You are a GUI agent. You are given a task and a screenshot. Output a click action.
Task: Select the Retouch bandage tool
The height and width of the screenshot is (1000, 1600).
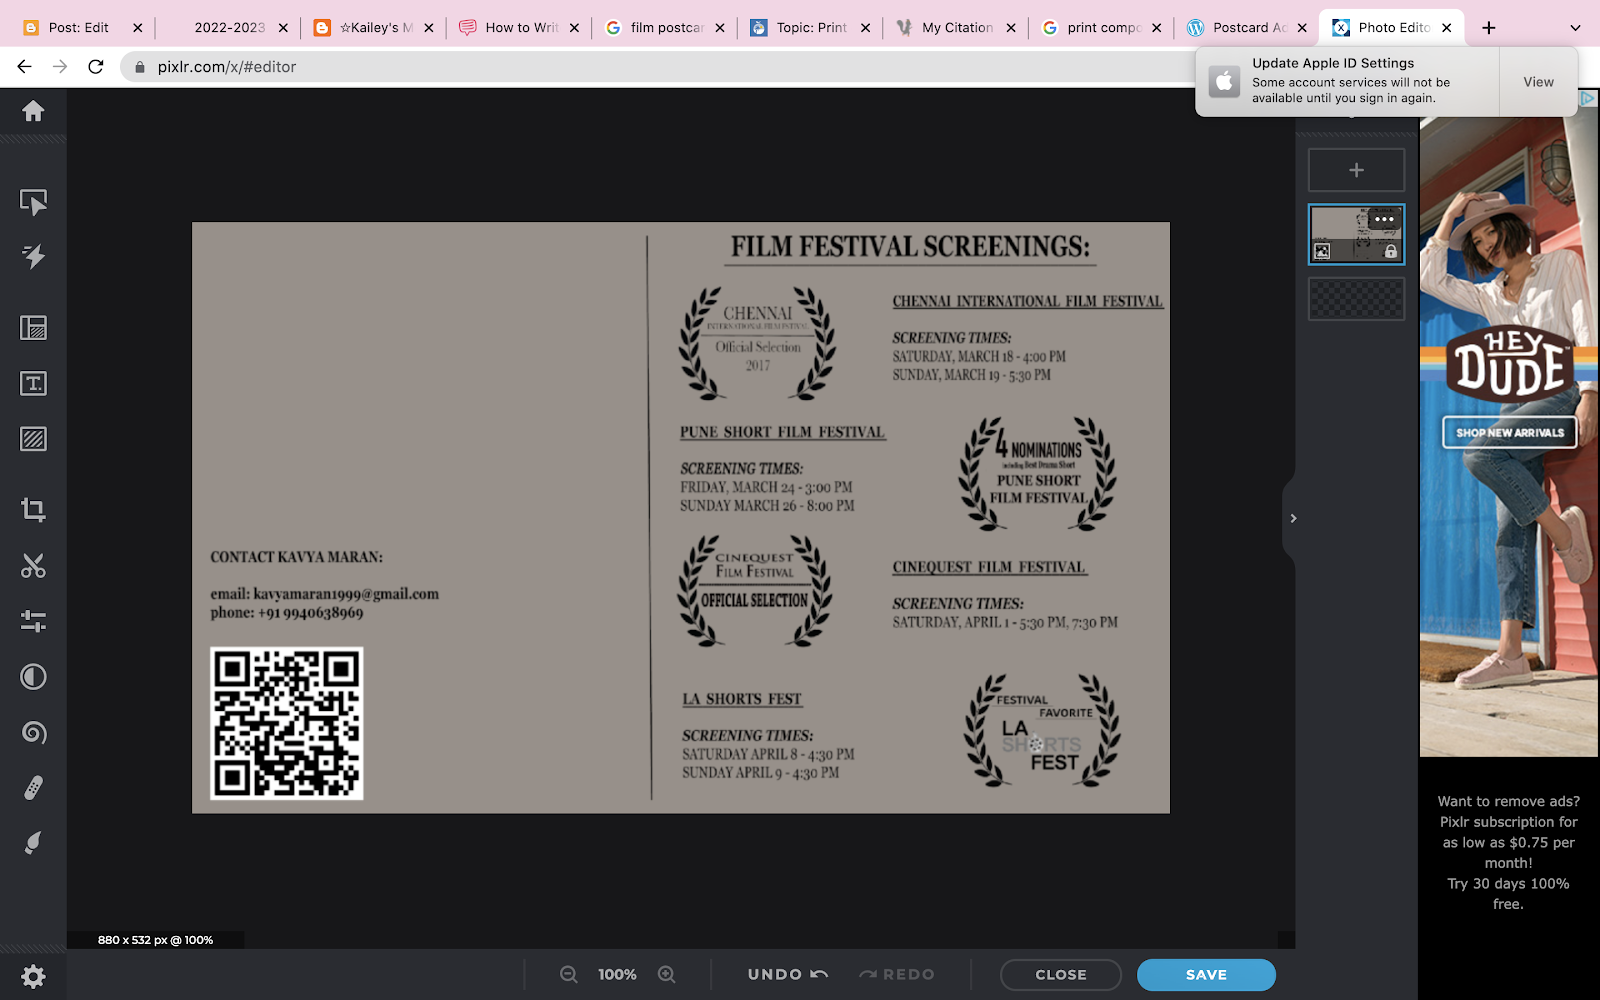coord(33,788)
